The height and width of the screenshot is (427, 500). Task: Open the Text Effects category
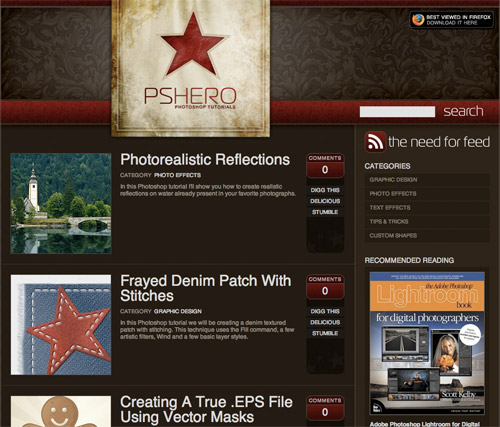pyautogui.click(x=427, y=208)
